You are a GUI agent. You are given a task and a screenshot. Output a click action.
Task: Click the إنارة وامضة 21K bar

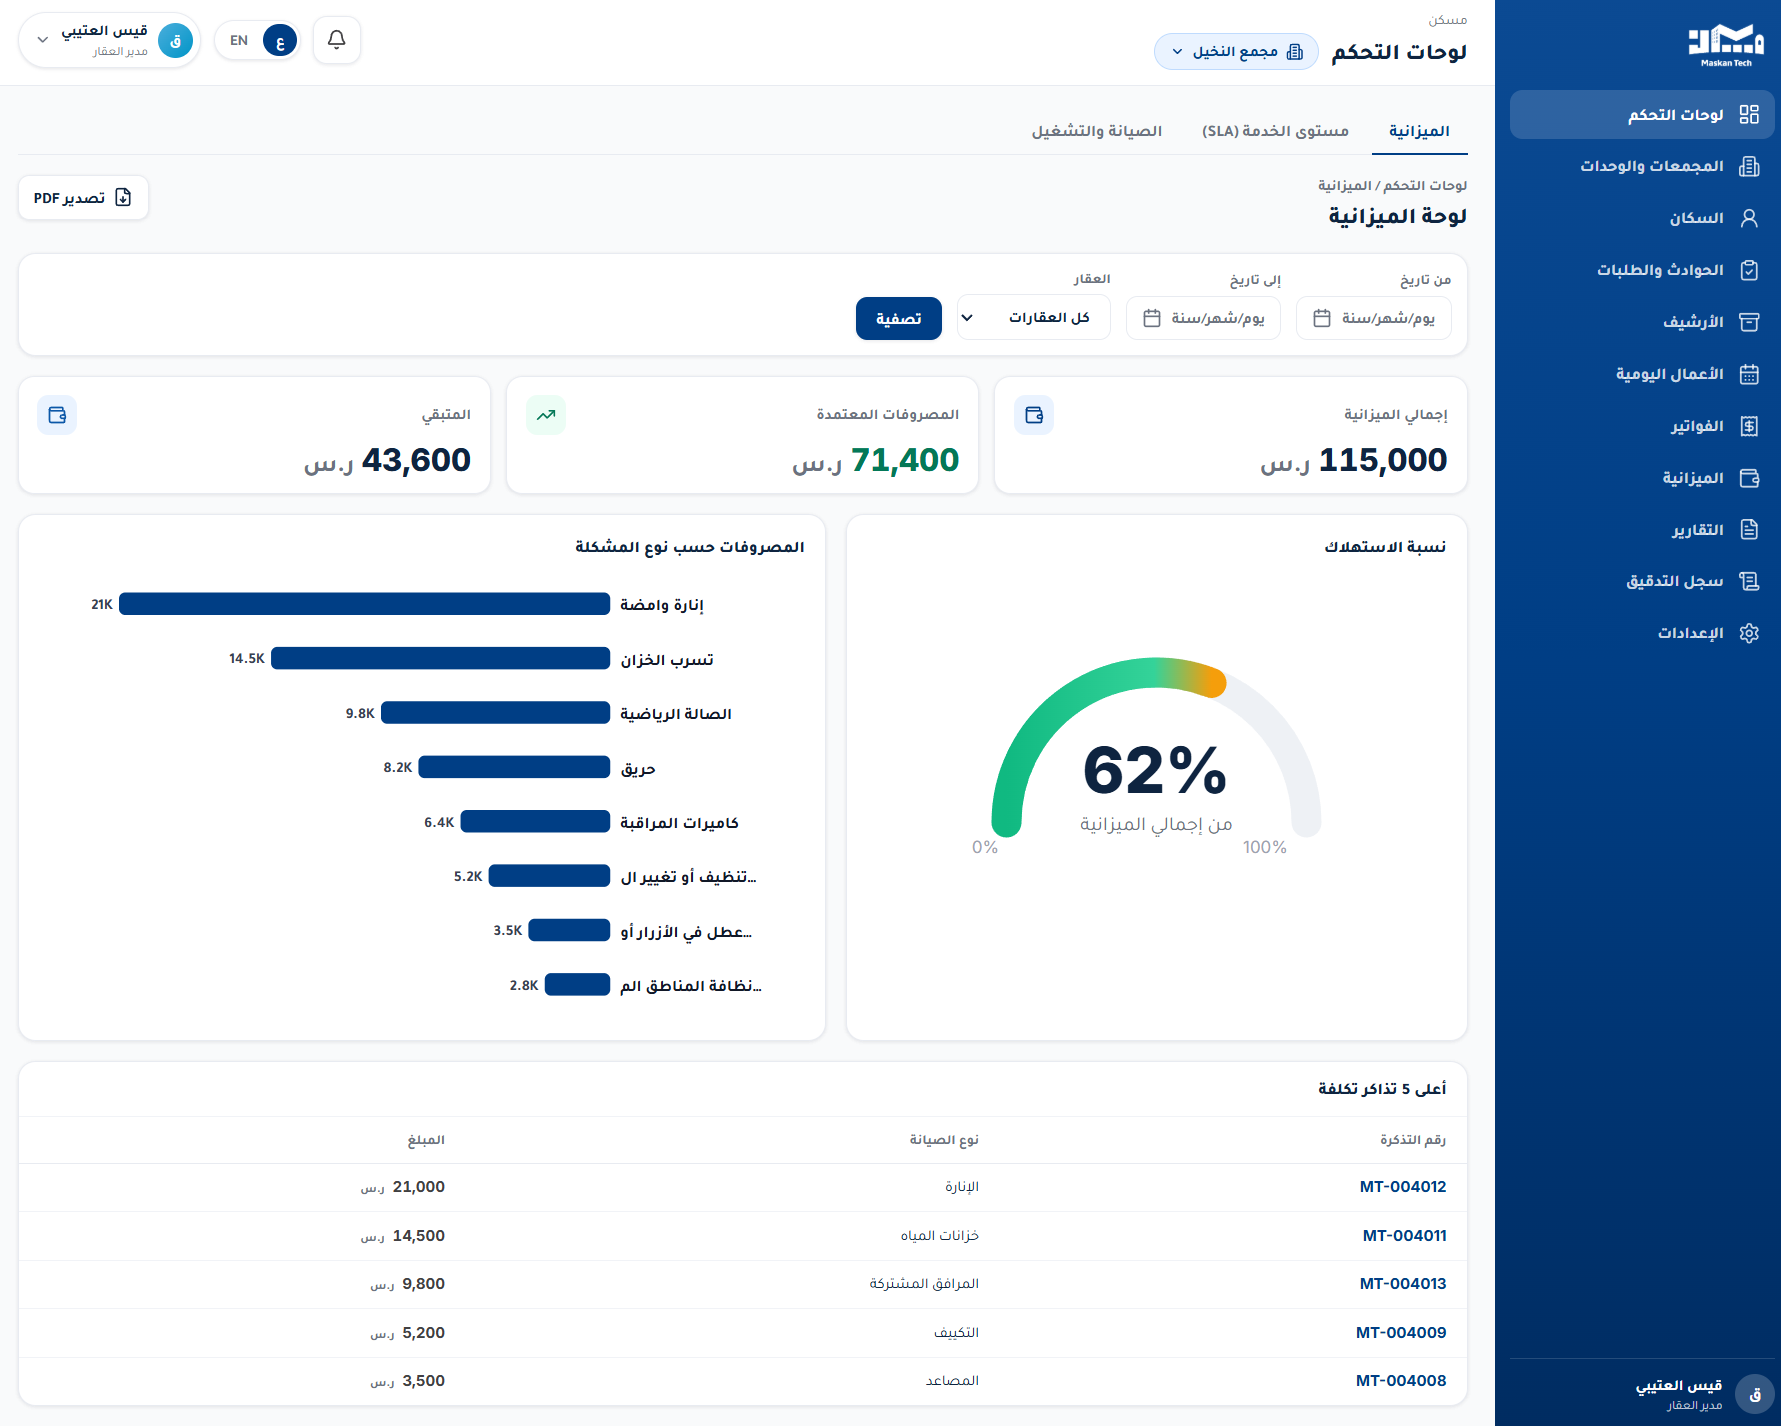click(x=364, y=604)
